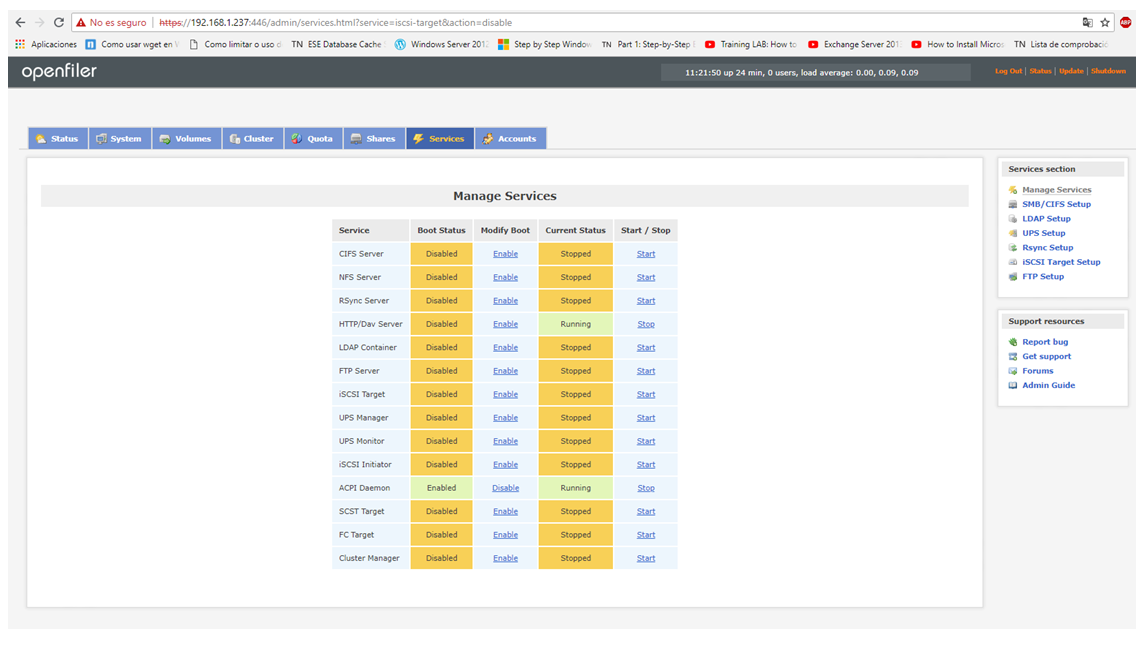This screenshot has height=645, width=1142.
Task: Open the 'Training LAB: How to' YouTube bookmark
Action: tap(751, 44)
